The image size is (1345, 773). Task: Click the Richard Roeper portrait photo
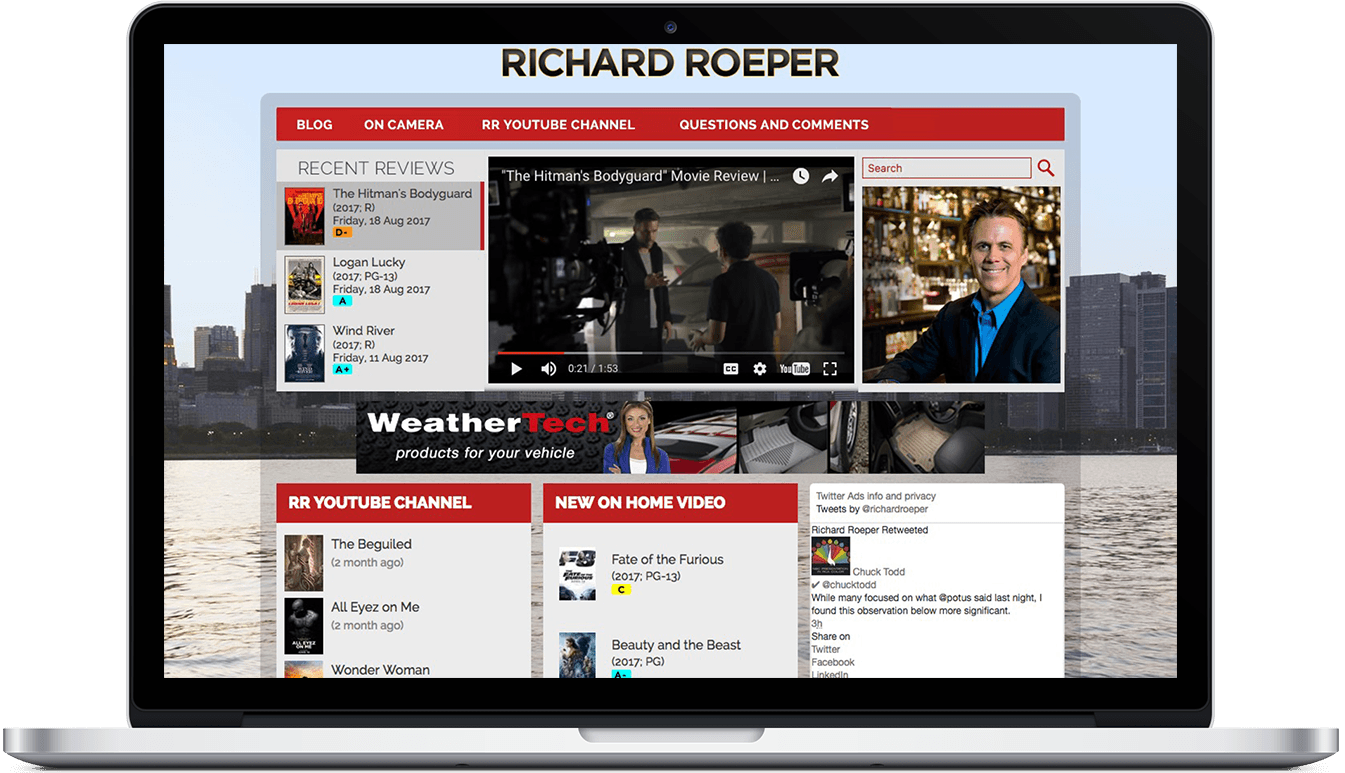(x=961, y=284)
